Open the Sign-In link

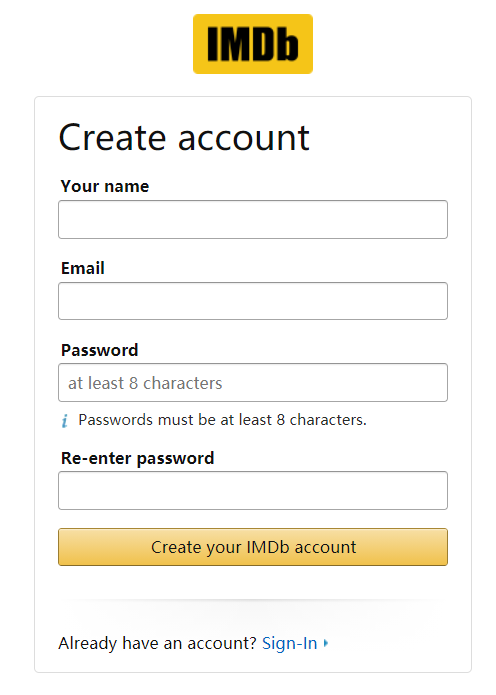coord(289,643)
